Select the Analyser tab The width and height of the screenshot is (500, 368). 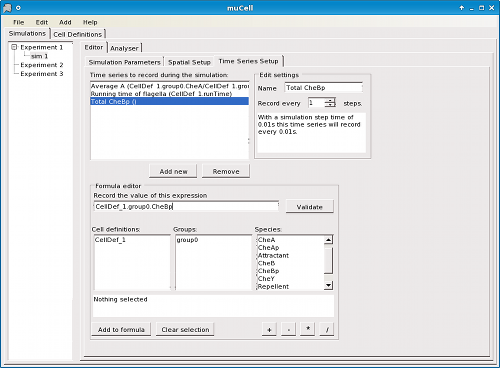tap(124, 48)
